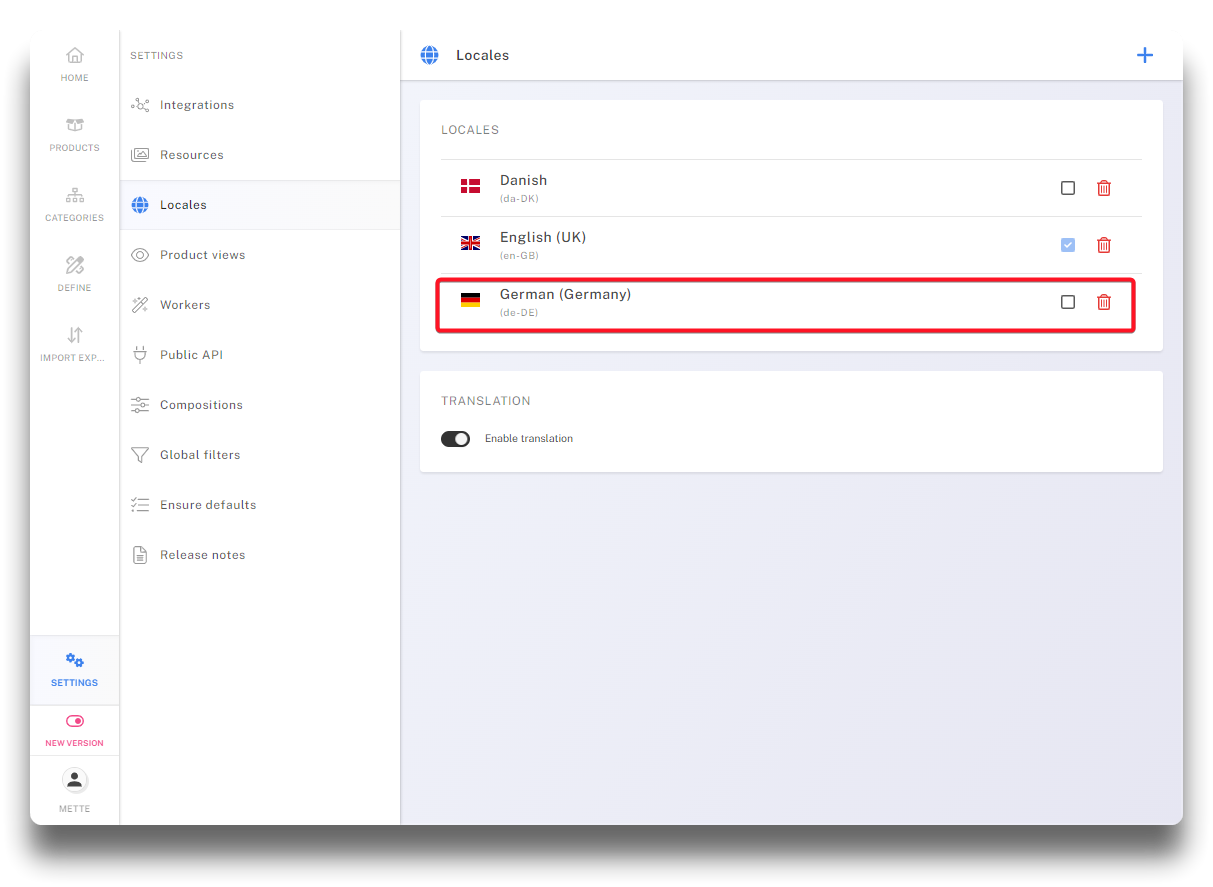The height and width of the screenshot is (887, 1213).
Task: Click trash icon for English (UK)
Action: [1104, 245]
